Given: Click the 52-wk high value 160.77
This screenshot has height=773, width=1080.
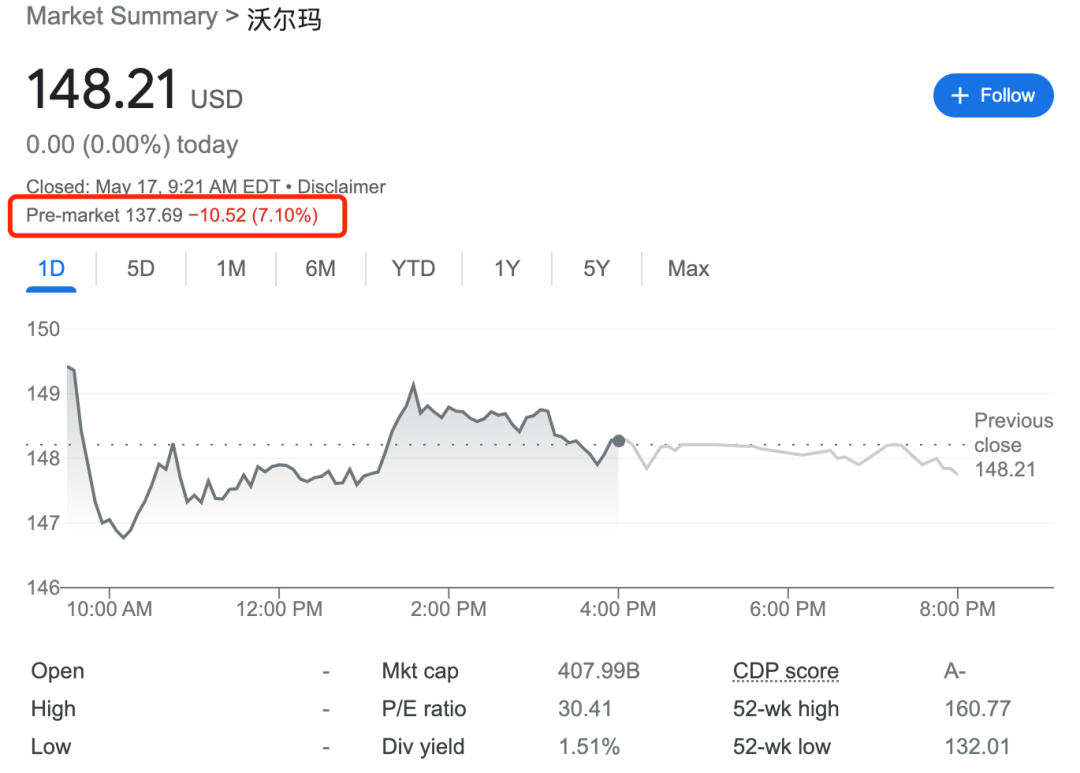Looking at the screenshot, I should (977, 708).
